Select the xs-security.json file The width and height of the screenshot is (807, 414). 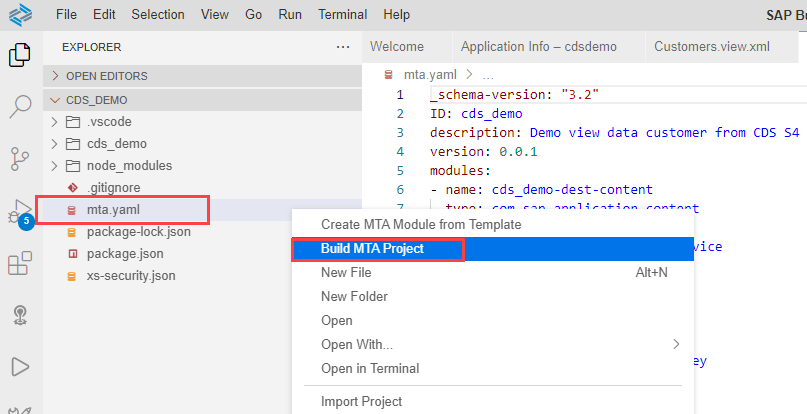[x=131, y=275]
